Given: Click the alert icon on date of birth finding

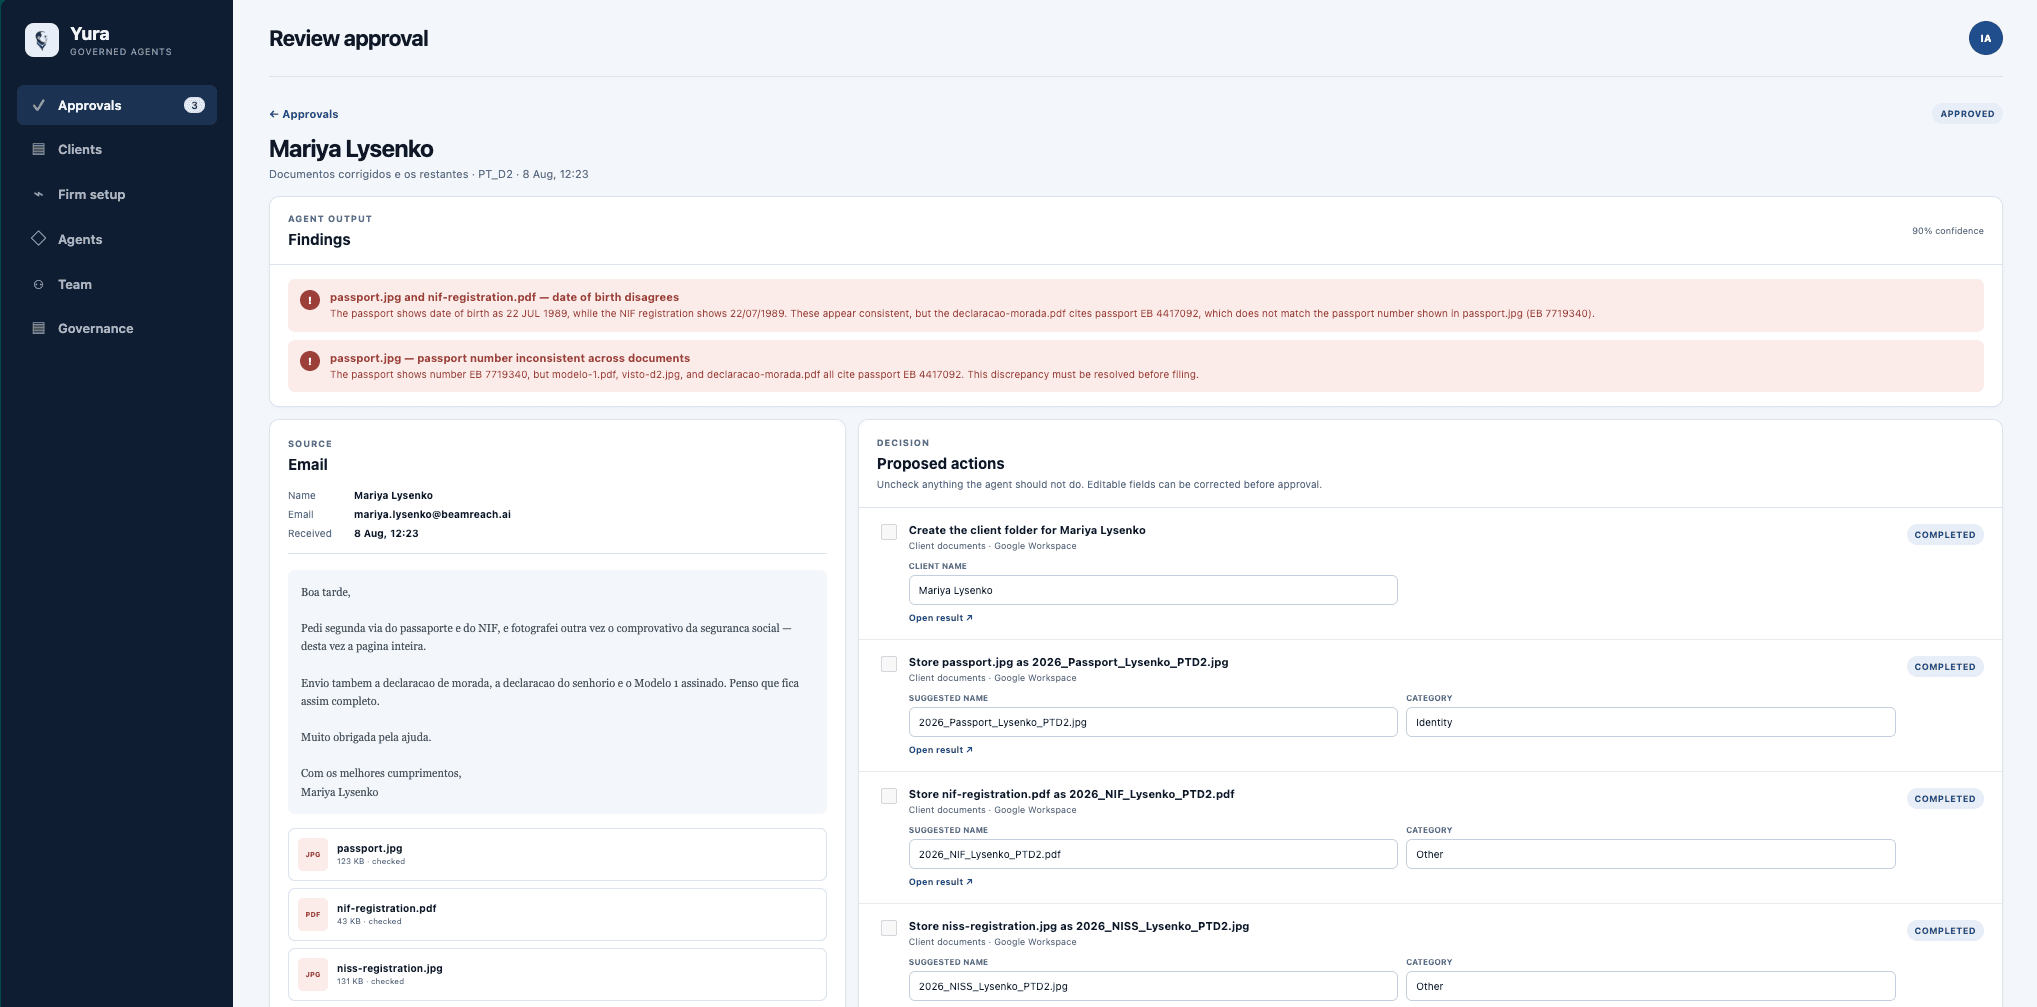Looking at the screenshot, I should coord(310,300).
